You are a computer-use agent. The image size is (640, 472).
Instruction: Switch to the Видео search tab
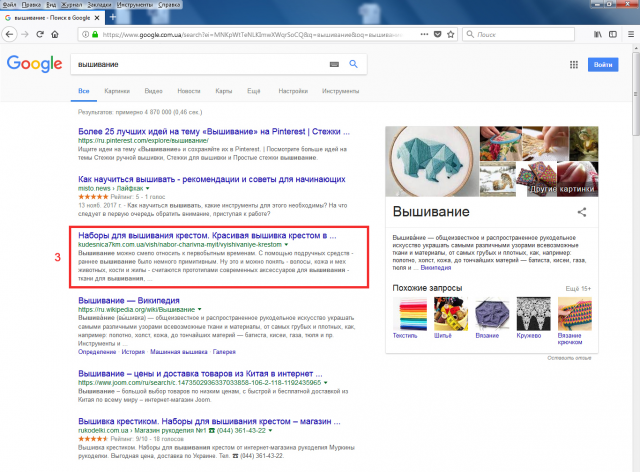click(153, 91)
